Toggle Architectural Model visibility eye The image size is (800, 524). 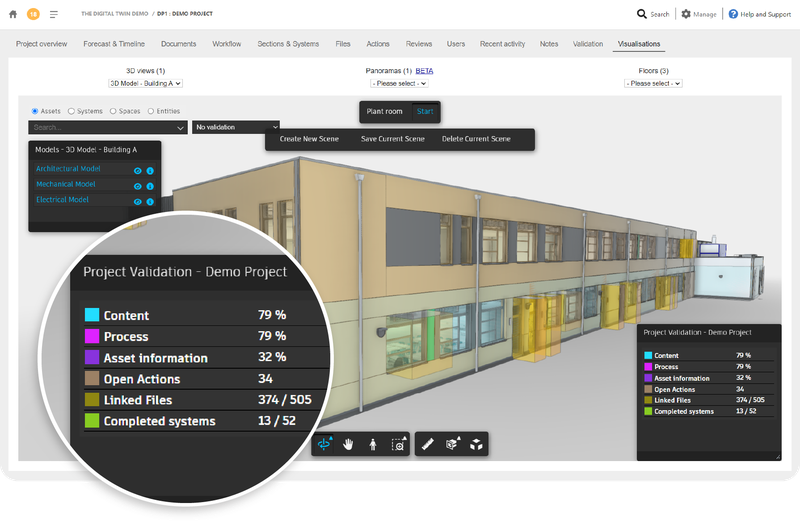coord(137,171)
